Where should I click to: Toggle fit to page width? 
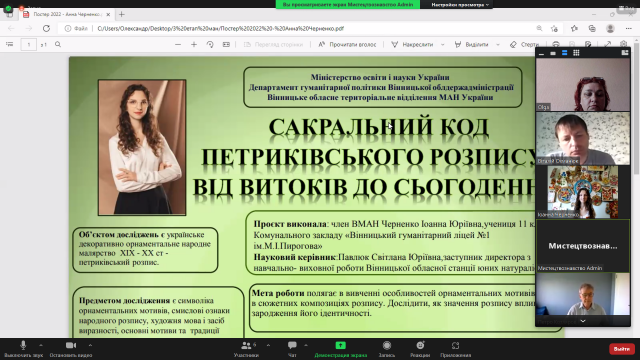point(226,44)
